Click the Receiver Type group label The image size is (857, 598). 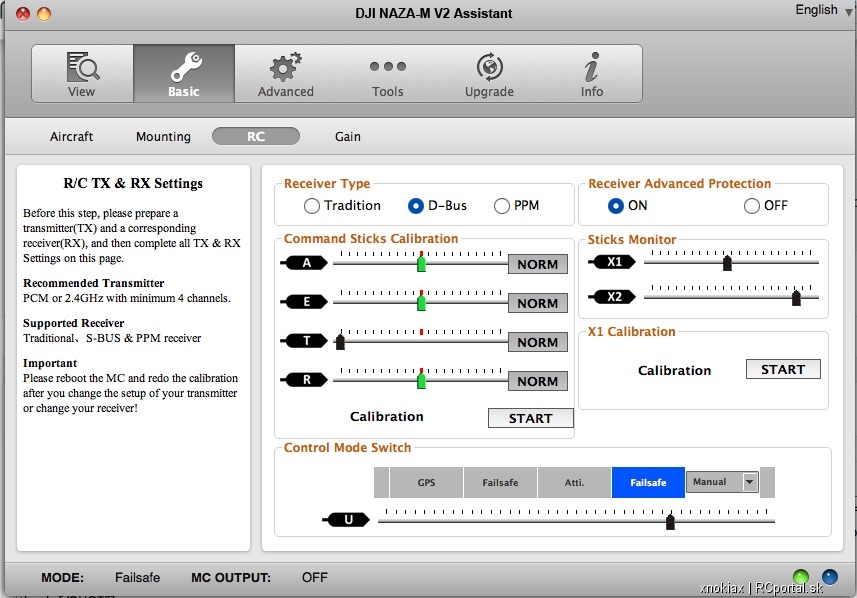click(x=327, y=184)
